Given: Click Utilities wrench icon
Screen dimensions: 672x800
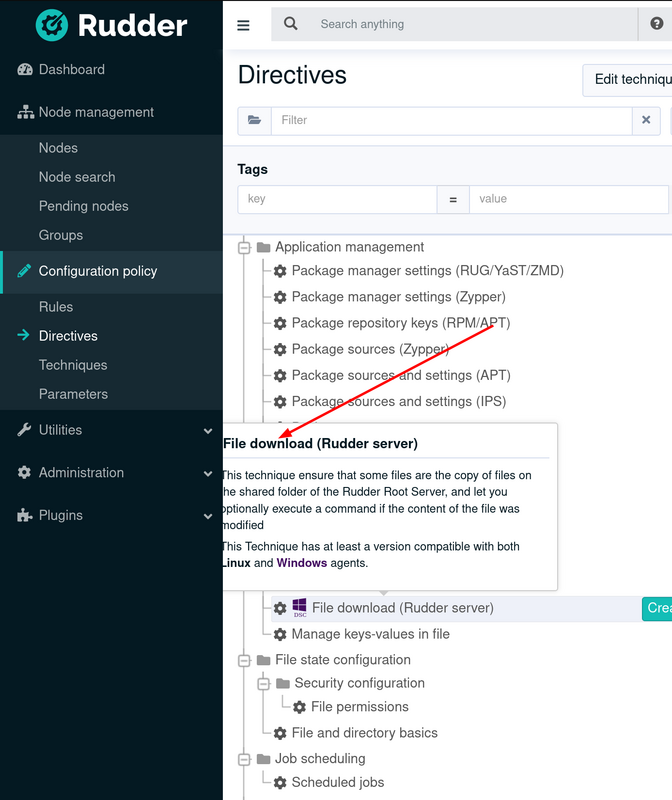Looking at the screenshot, I should pos(24,430).
